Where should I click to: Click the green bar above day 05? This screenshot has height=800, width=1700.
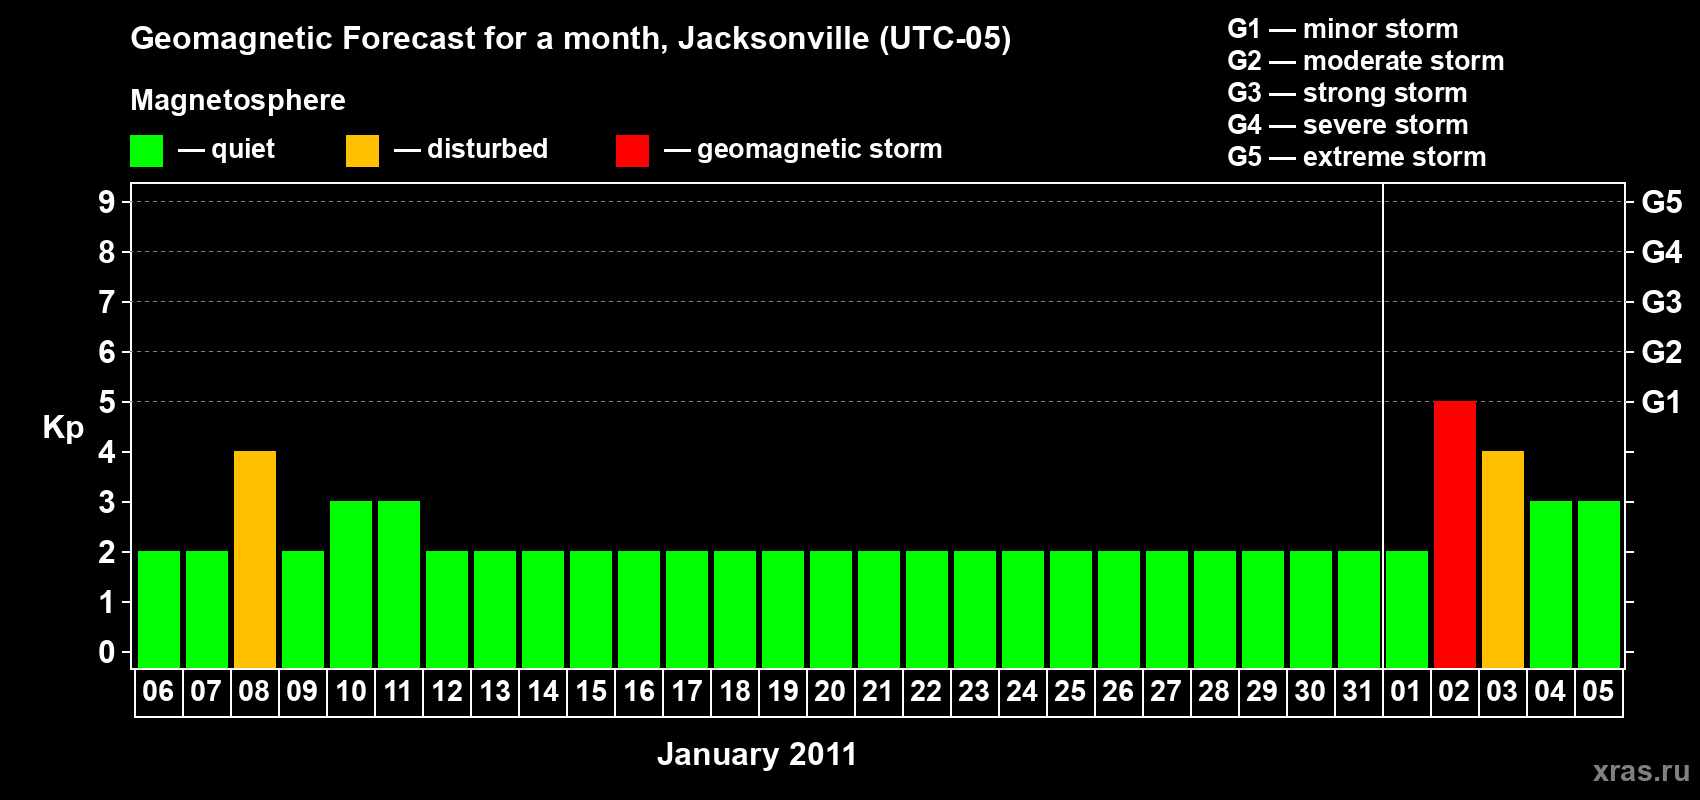click(x=1598, y=584)
